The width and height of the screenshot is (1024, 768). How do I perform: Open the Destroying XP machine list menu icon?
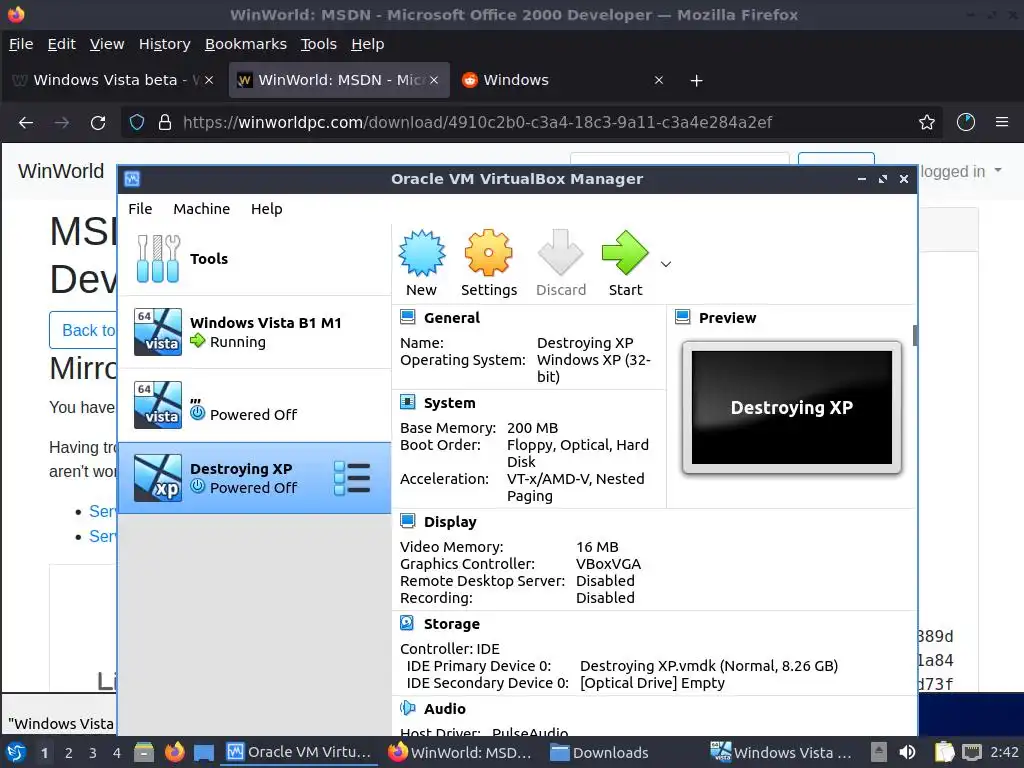tap(352, 478)
